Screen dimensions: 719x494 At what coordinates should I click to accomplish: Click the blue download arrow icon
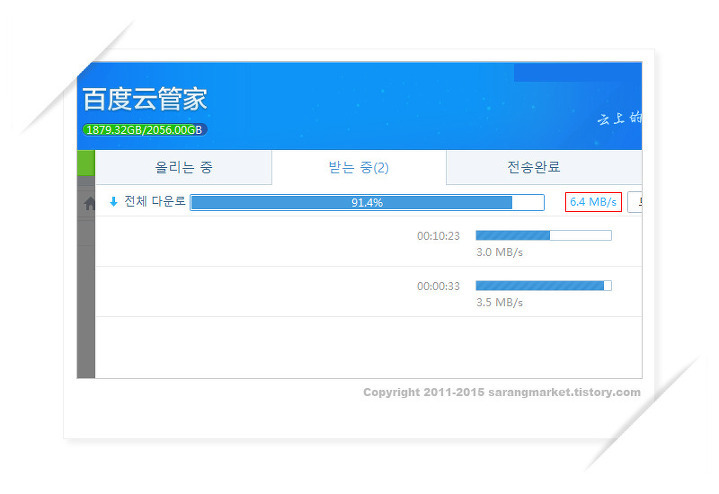click(114, 202)
